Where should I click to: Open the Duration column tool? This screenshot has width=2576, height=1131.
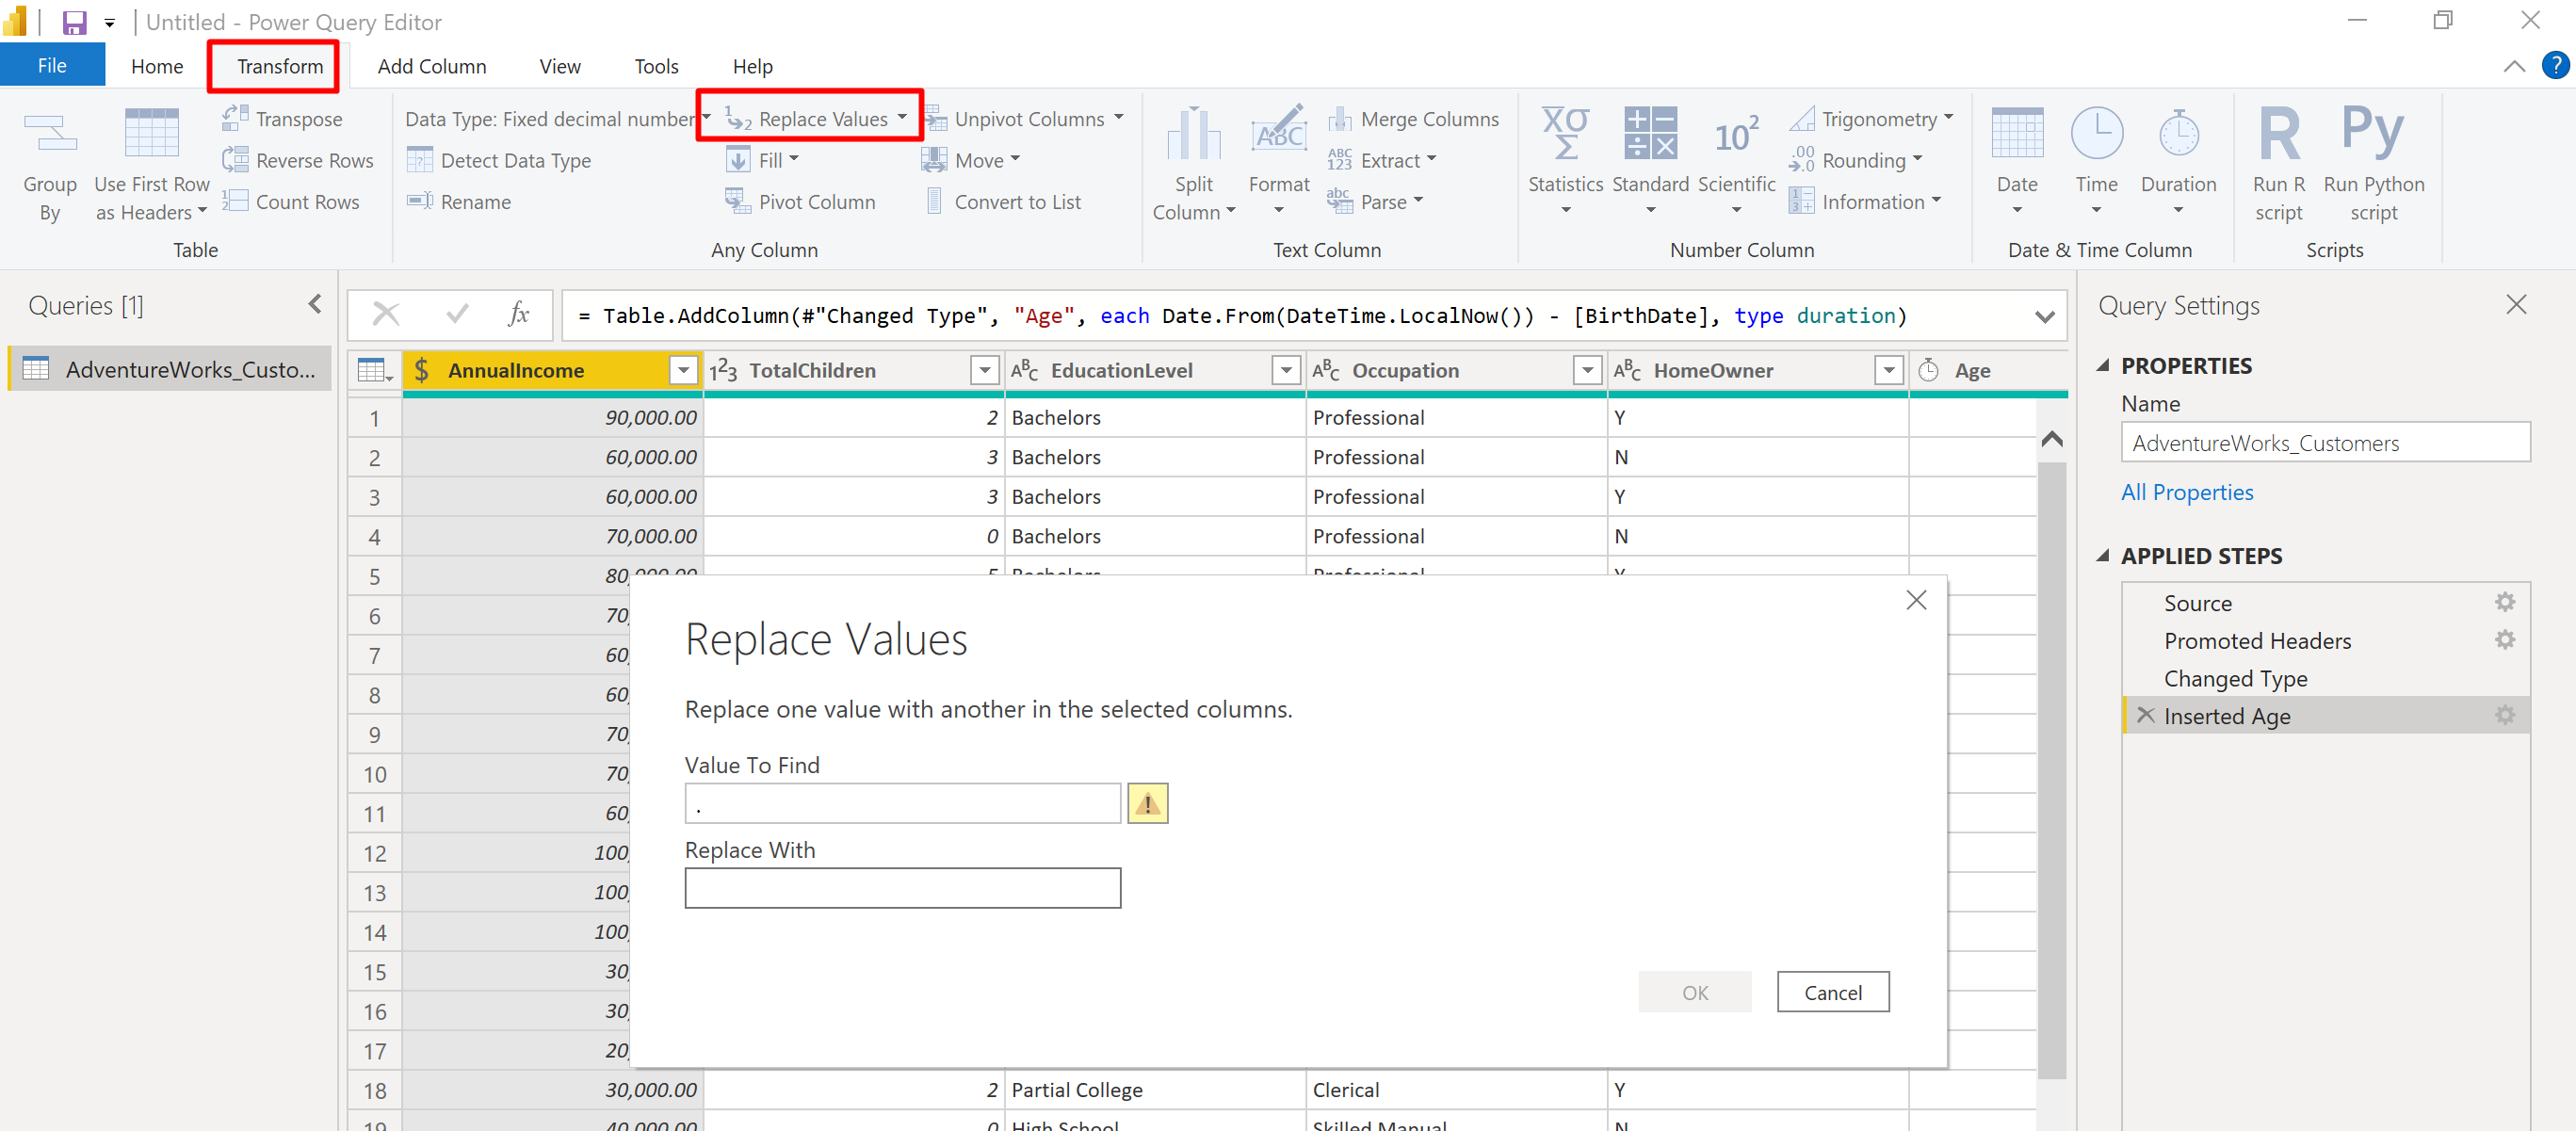2178,161
